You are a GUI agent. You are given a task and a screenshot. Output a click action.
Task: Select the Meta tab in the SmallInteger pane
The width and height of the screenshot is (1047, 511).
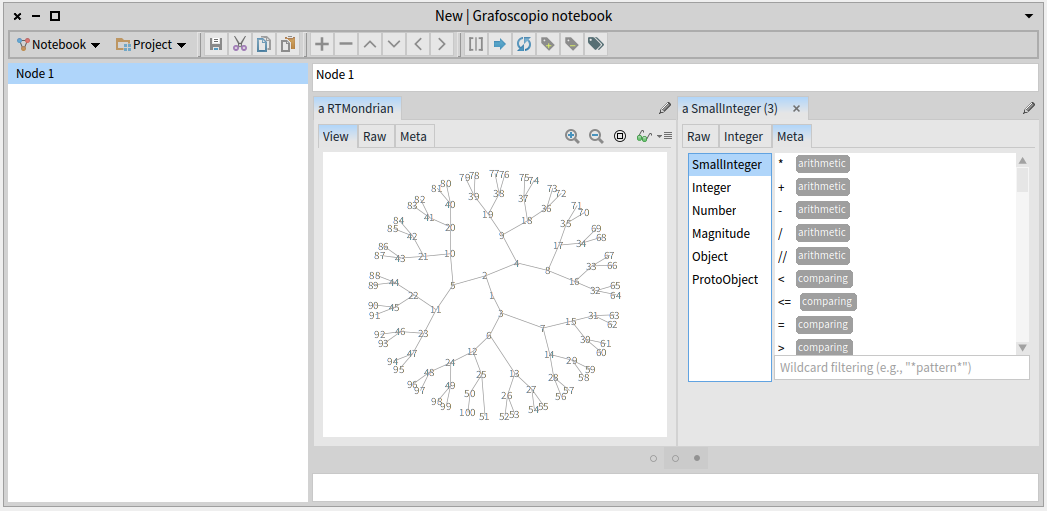(x=791, y=136)
